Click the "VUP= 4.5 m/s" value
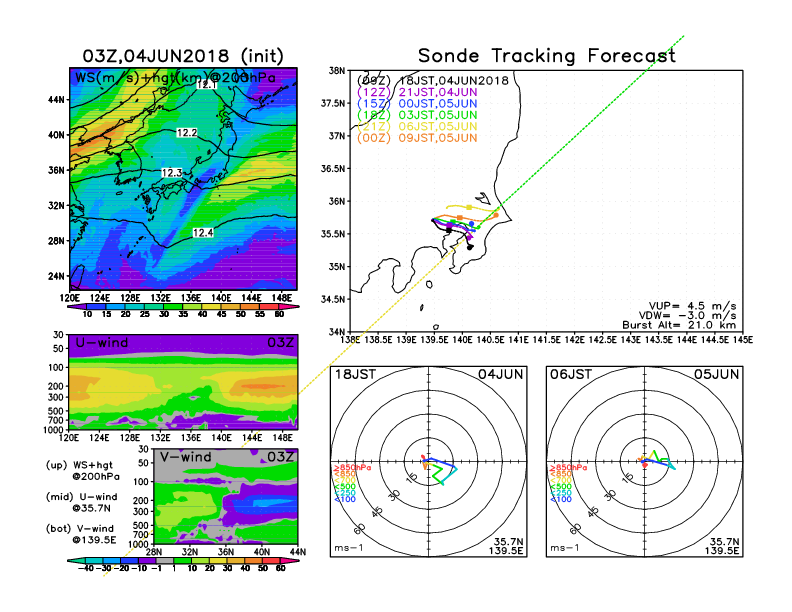The image size is (792, 612). click(692, 306)
